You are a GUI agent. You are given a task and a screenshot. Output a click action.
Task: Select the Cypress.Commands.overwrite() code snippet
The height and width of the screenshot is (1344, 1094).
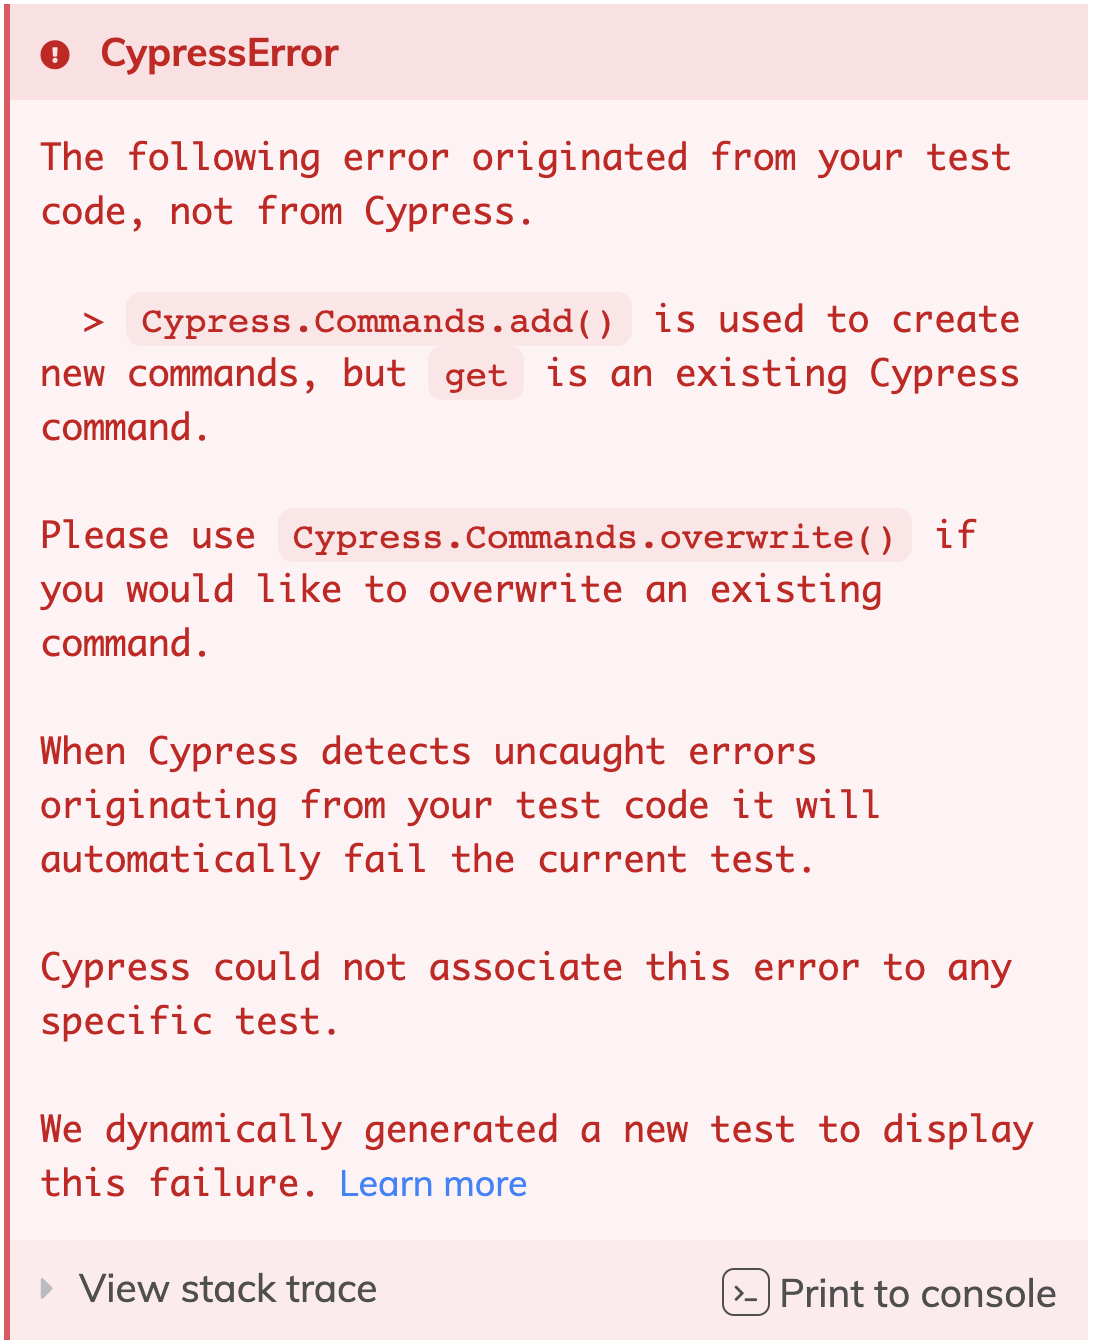594,537
